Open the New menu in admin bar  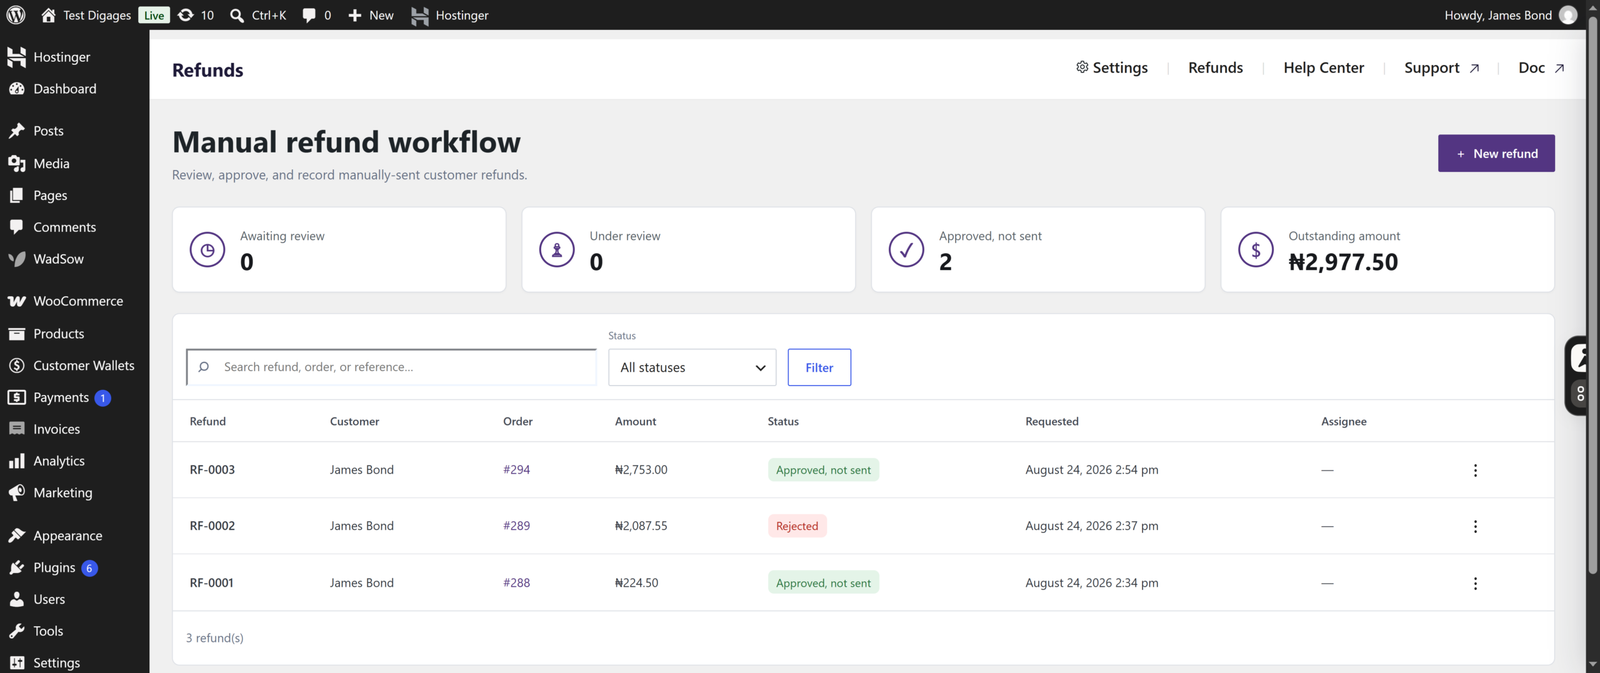click(370, 15)
